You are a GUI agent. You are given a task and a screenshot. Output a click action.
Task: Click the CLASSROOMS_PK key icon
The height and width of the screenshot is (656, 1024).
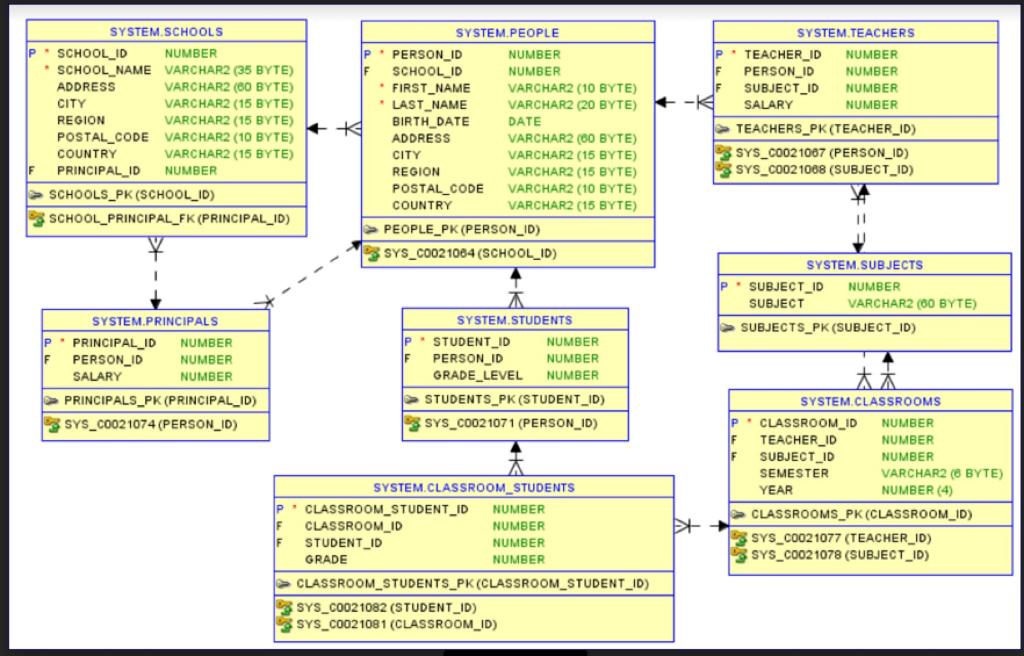(x=739, y=514)
